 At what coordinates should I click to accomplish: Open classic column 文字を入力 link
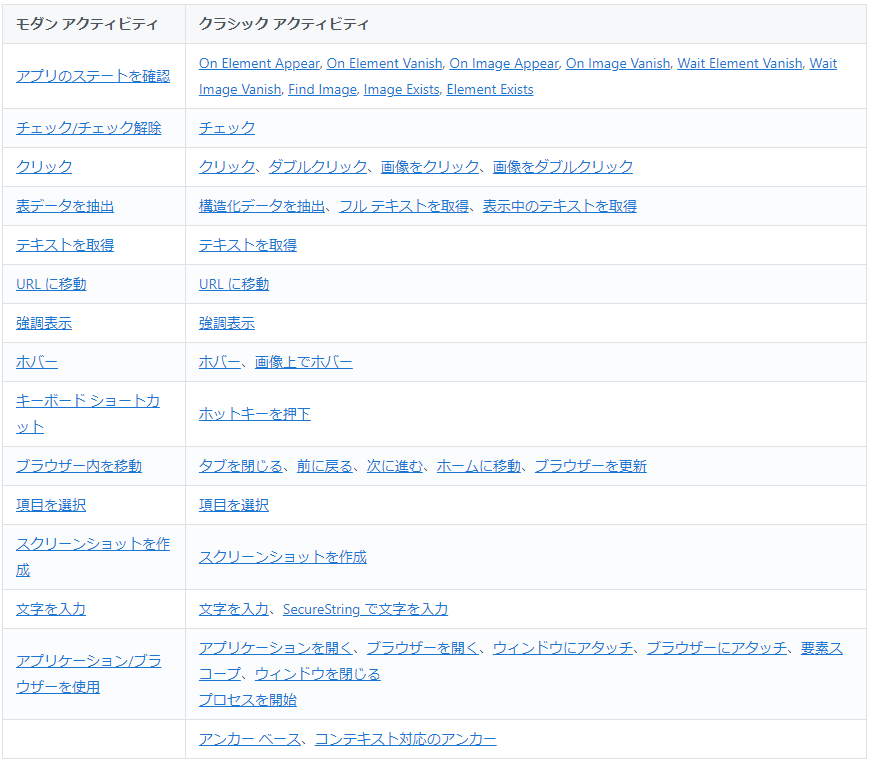pos(234,609)
